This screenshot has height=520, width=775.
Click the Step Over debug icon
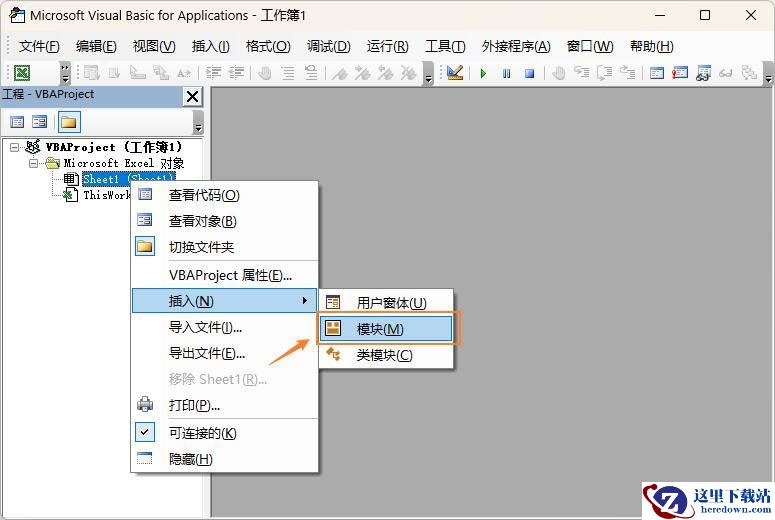pos(604,73)
